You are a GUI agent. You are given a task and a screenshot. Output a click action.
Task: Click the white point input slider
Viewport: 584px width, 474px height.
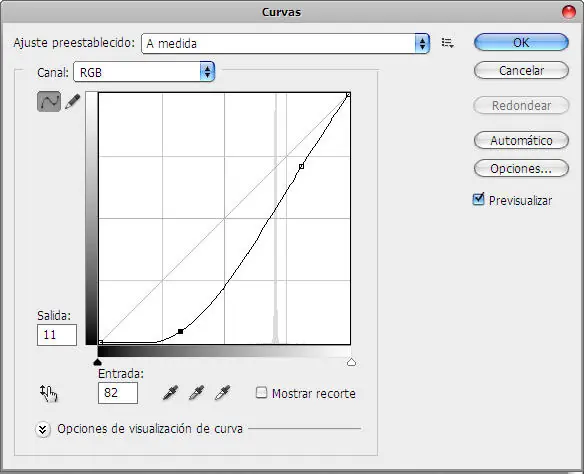pyautogui.click(x=351, y=362)
